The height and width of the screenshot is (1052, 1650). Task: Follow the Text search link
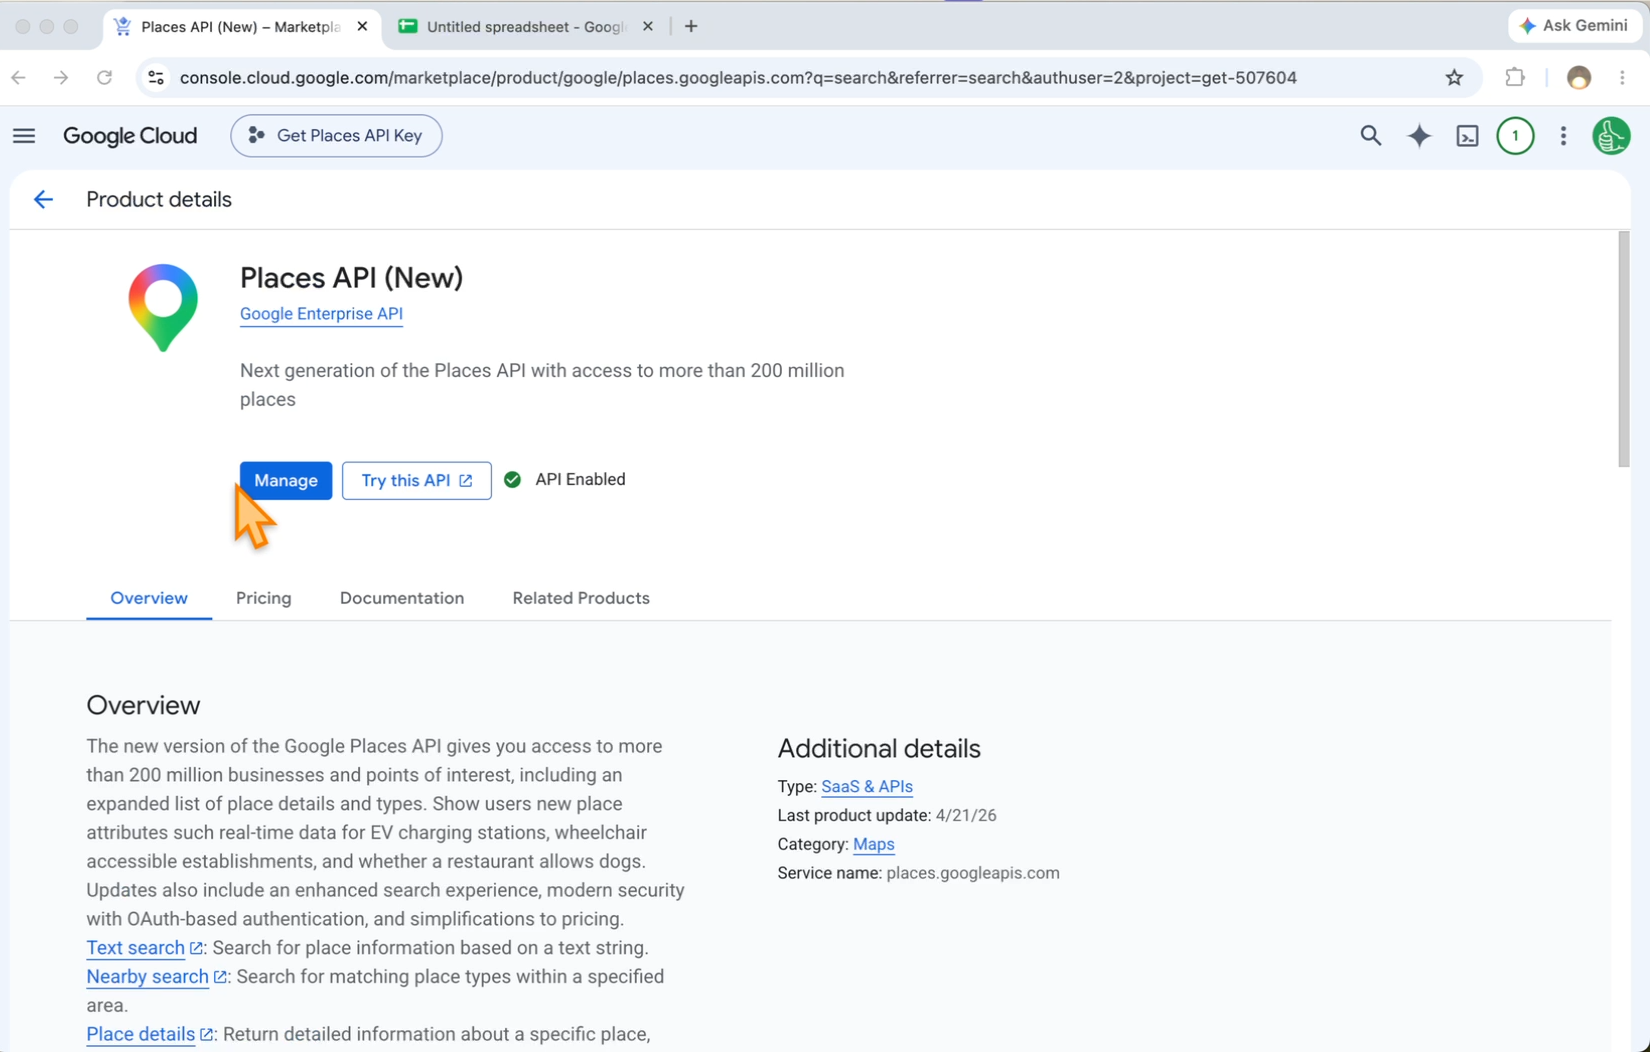click(x=136, y=948)
